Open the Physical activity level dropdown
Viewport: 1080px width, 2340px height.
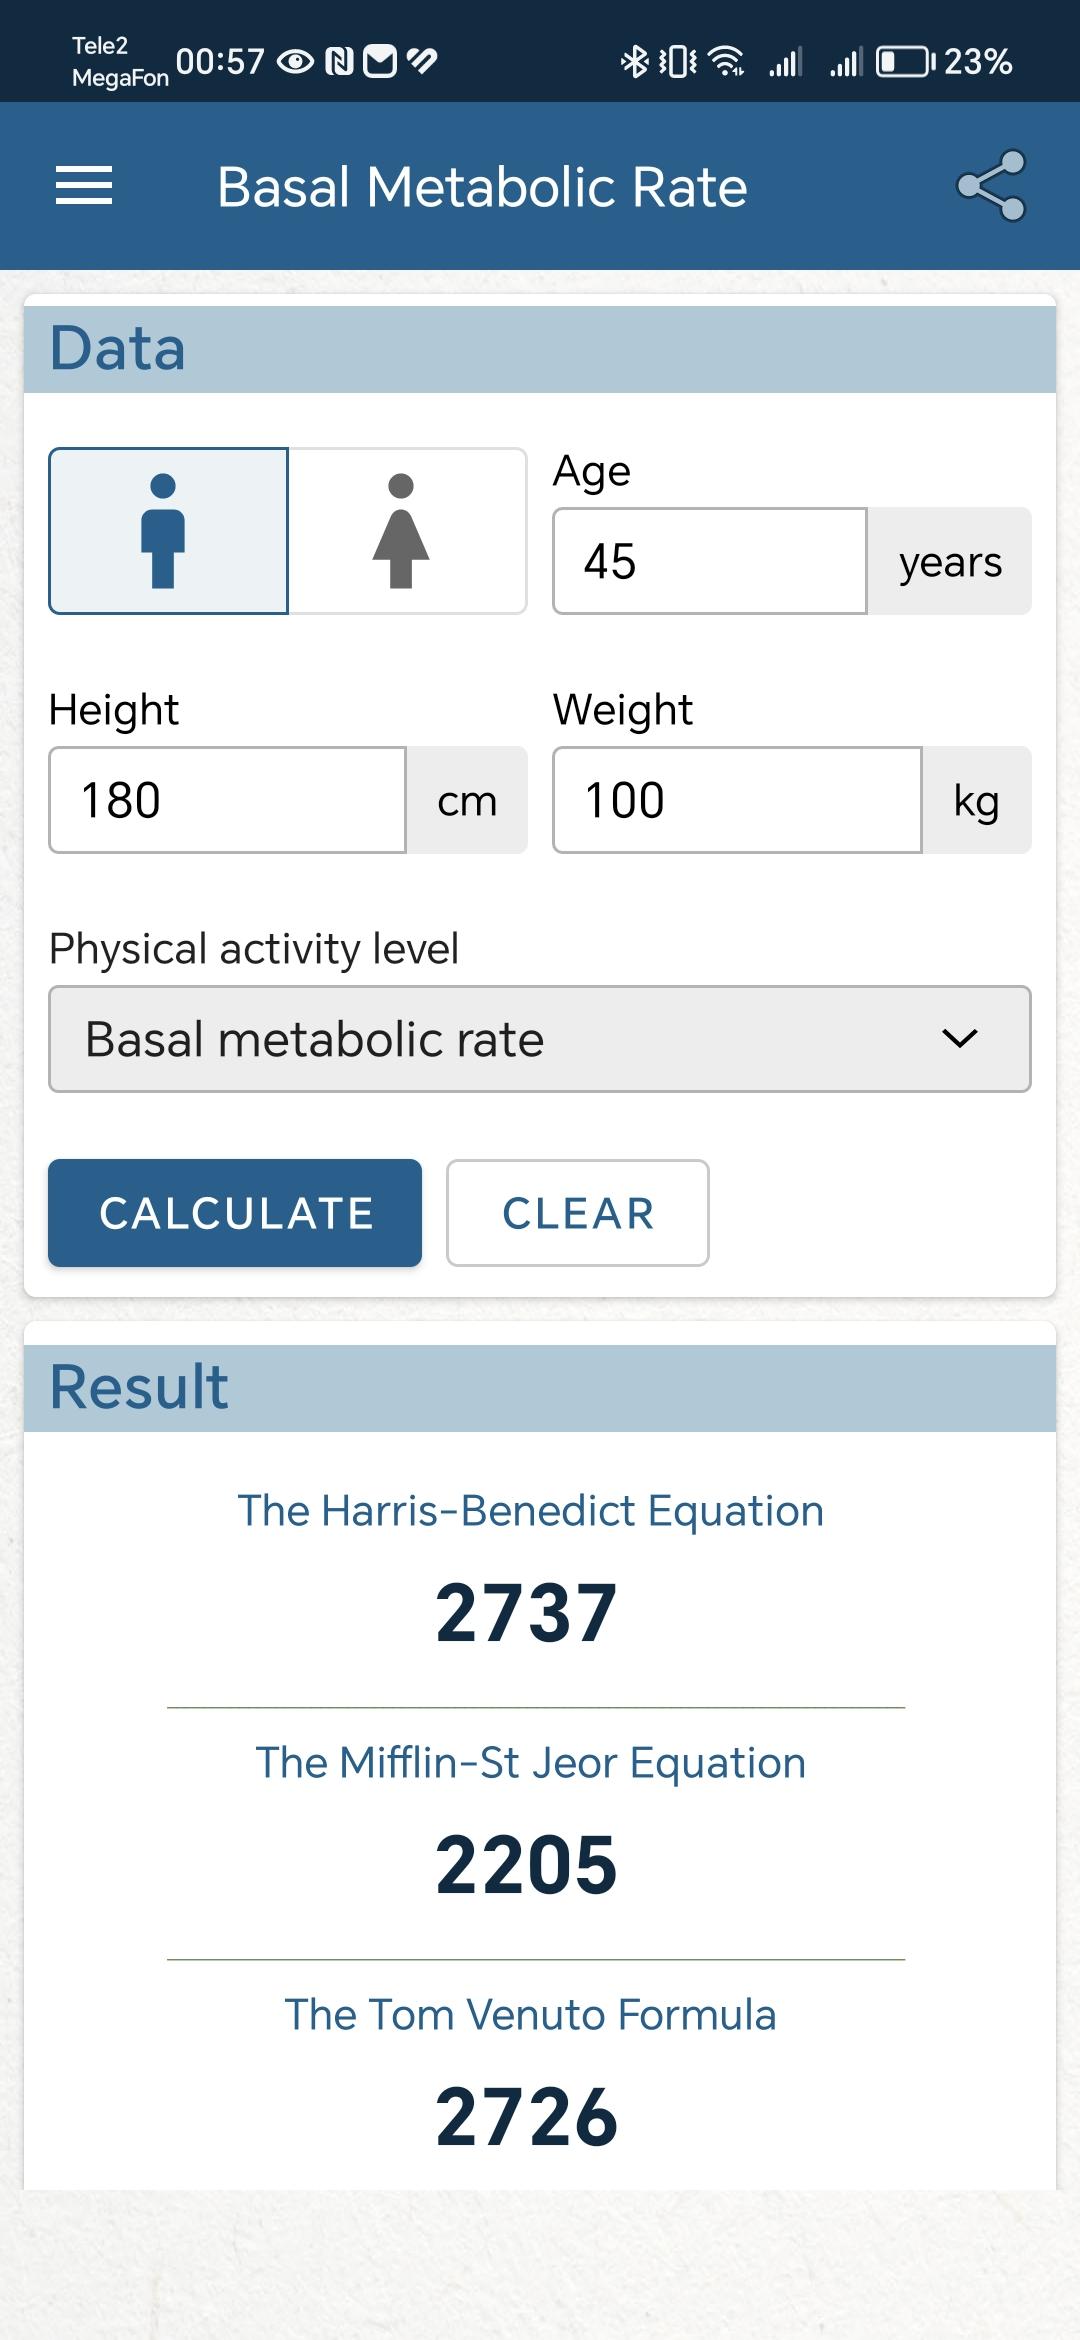pyautogui.click(x=540, y=1039)
